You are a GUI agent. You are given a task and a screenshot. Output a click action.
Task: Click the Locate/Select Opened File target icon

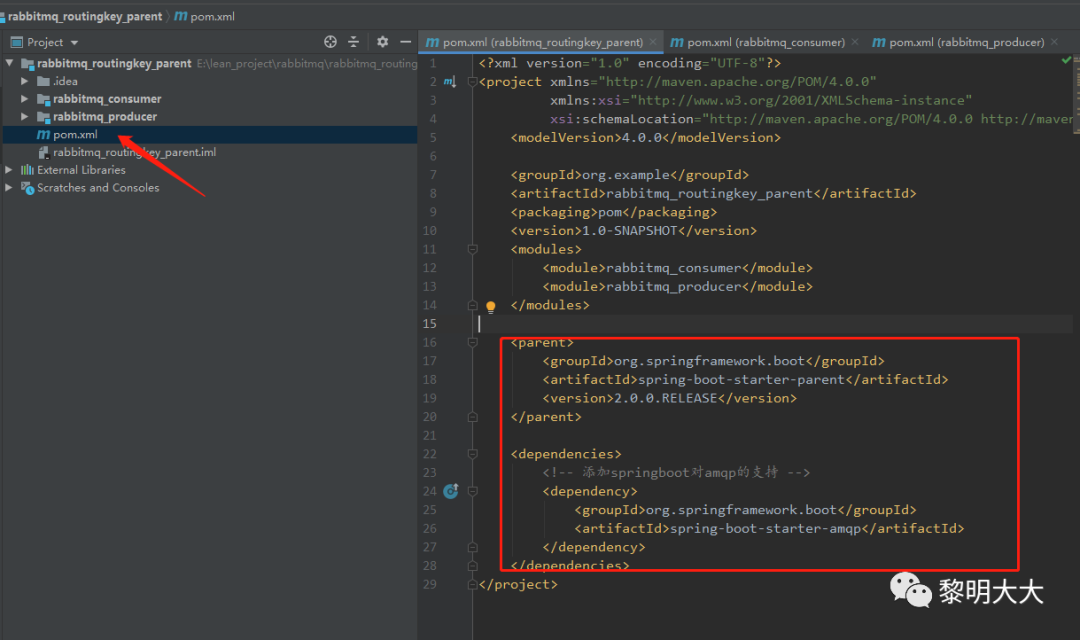pyautogui.click(x=331, y=42)
